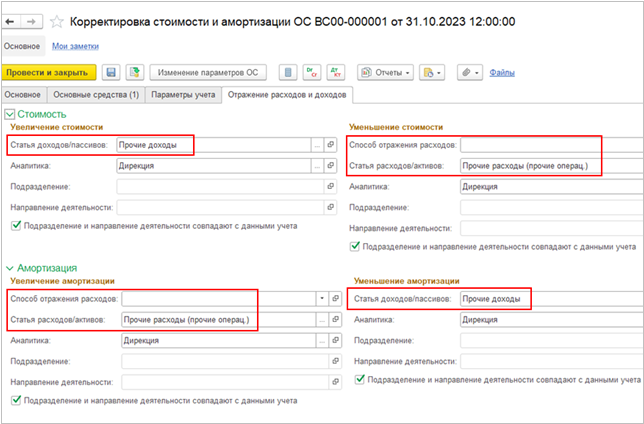Click the Аналитика field under Увеличение амортизации
Image resolution: width=644 pixels, height=424 pixels.
(218, 340)
